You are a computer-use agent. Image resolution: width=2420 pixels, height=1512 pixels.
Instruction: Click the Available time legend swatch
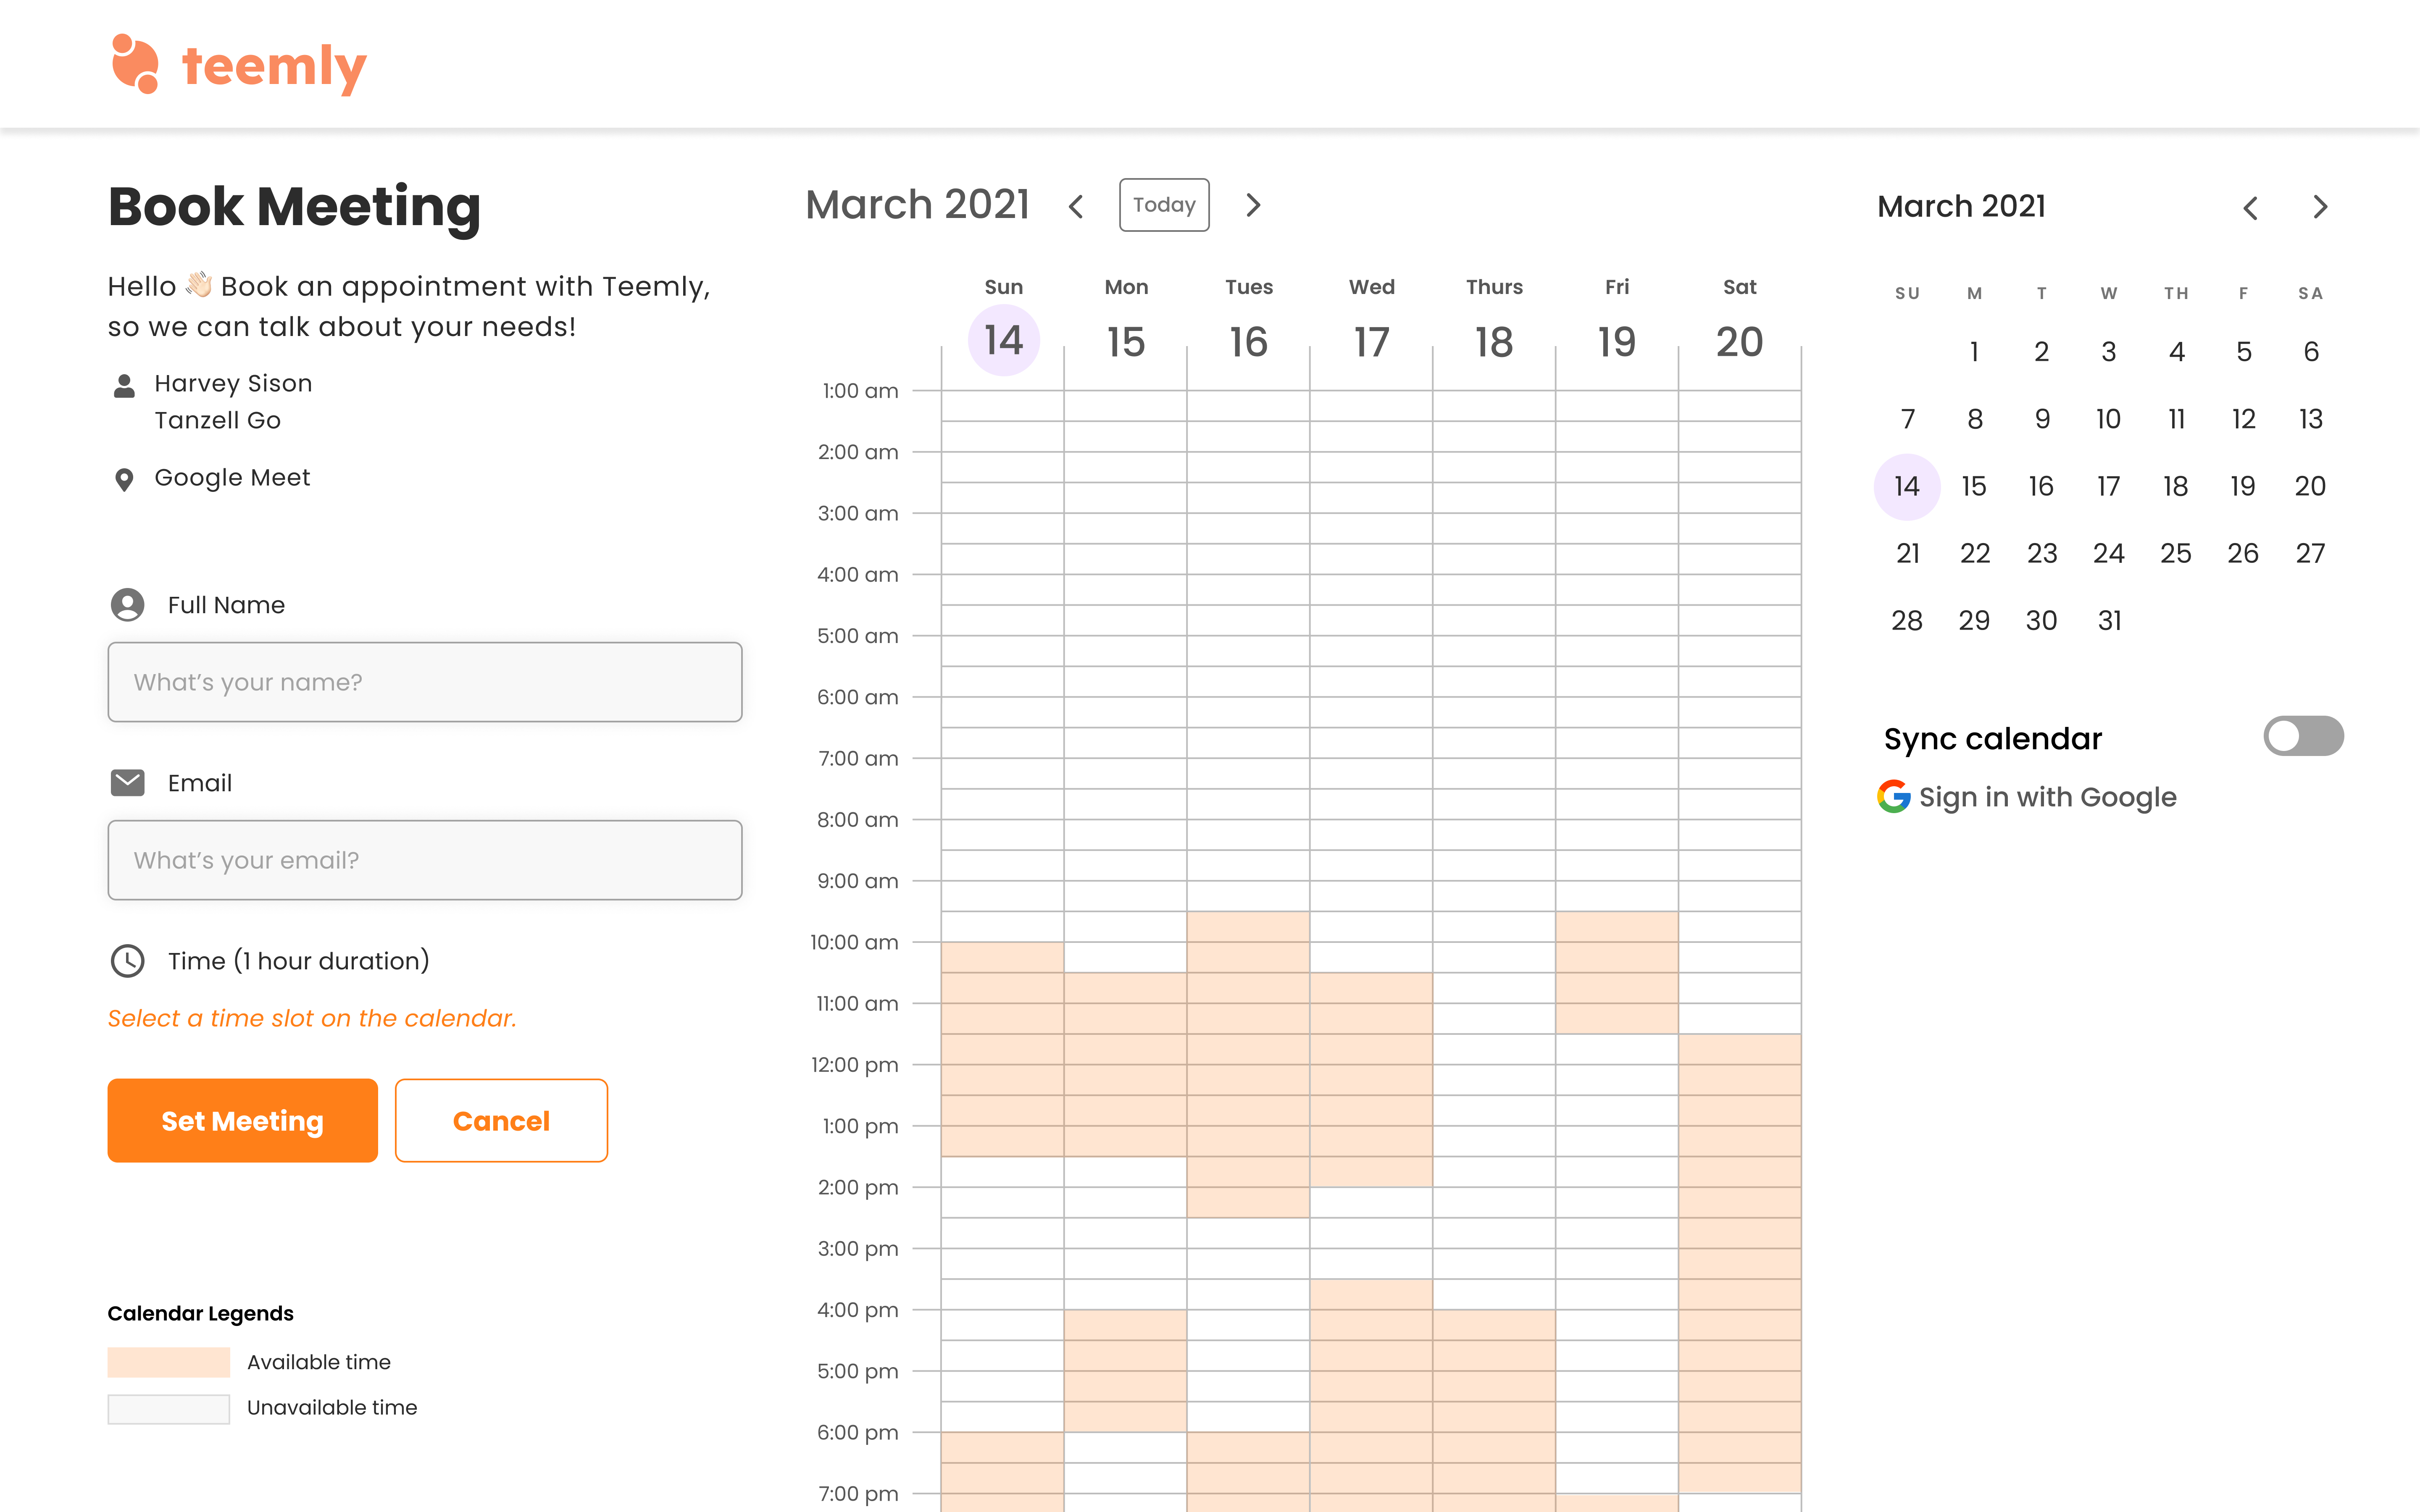(168, 1362)
